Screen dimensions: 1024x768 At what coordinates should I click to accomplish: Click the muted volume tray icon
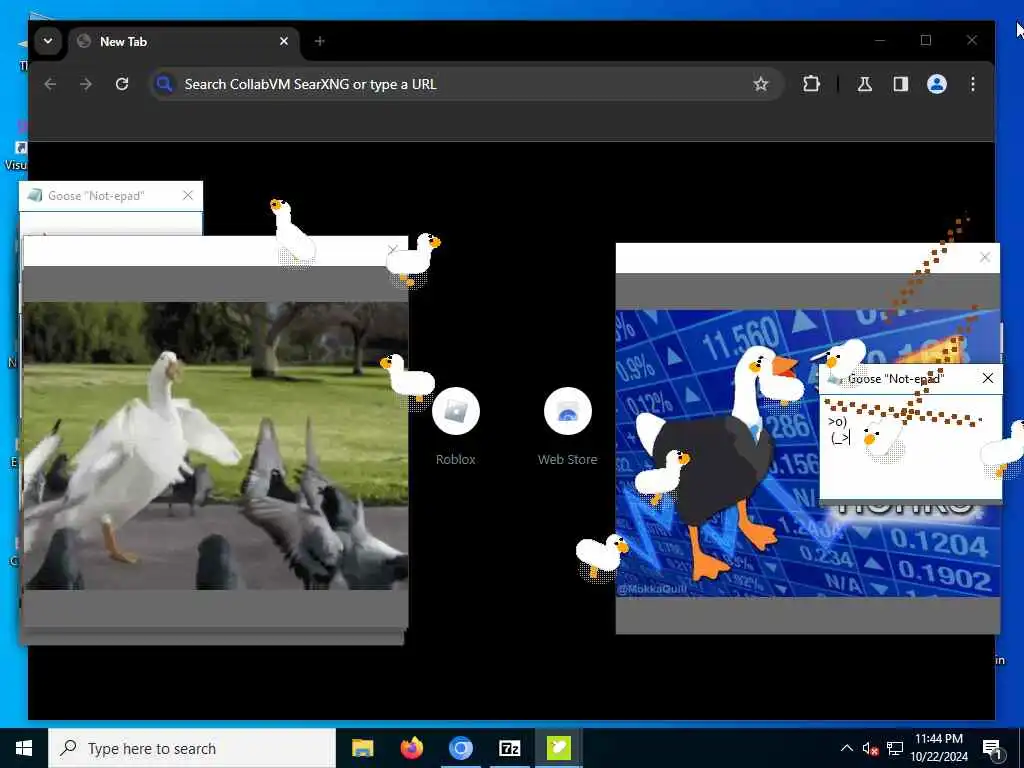870,748
